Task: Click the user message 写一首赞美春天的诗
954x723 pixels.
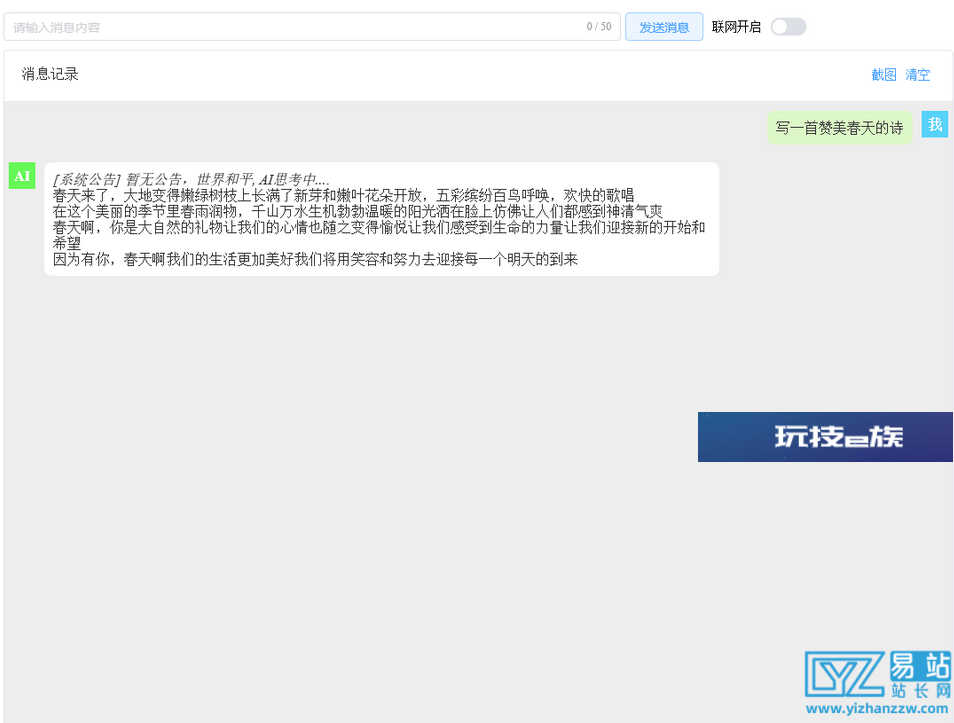Action: pyautogui.click(x=839, y=128)
